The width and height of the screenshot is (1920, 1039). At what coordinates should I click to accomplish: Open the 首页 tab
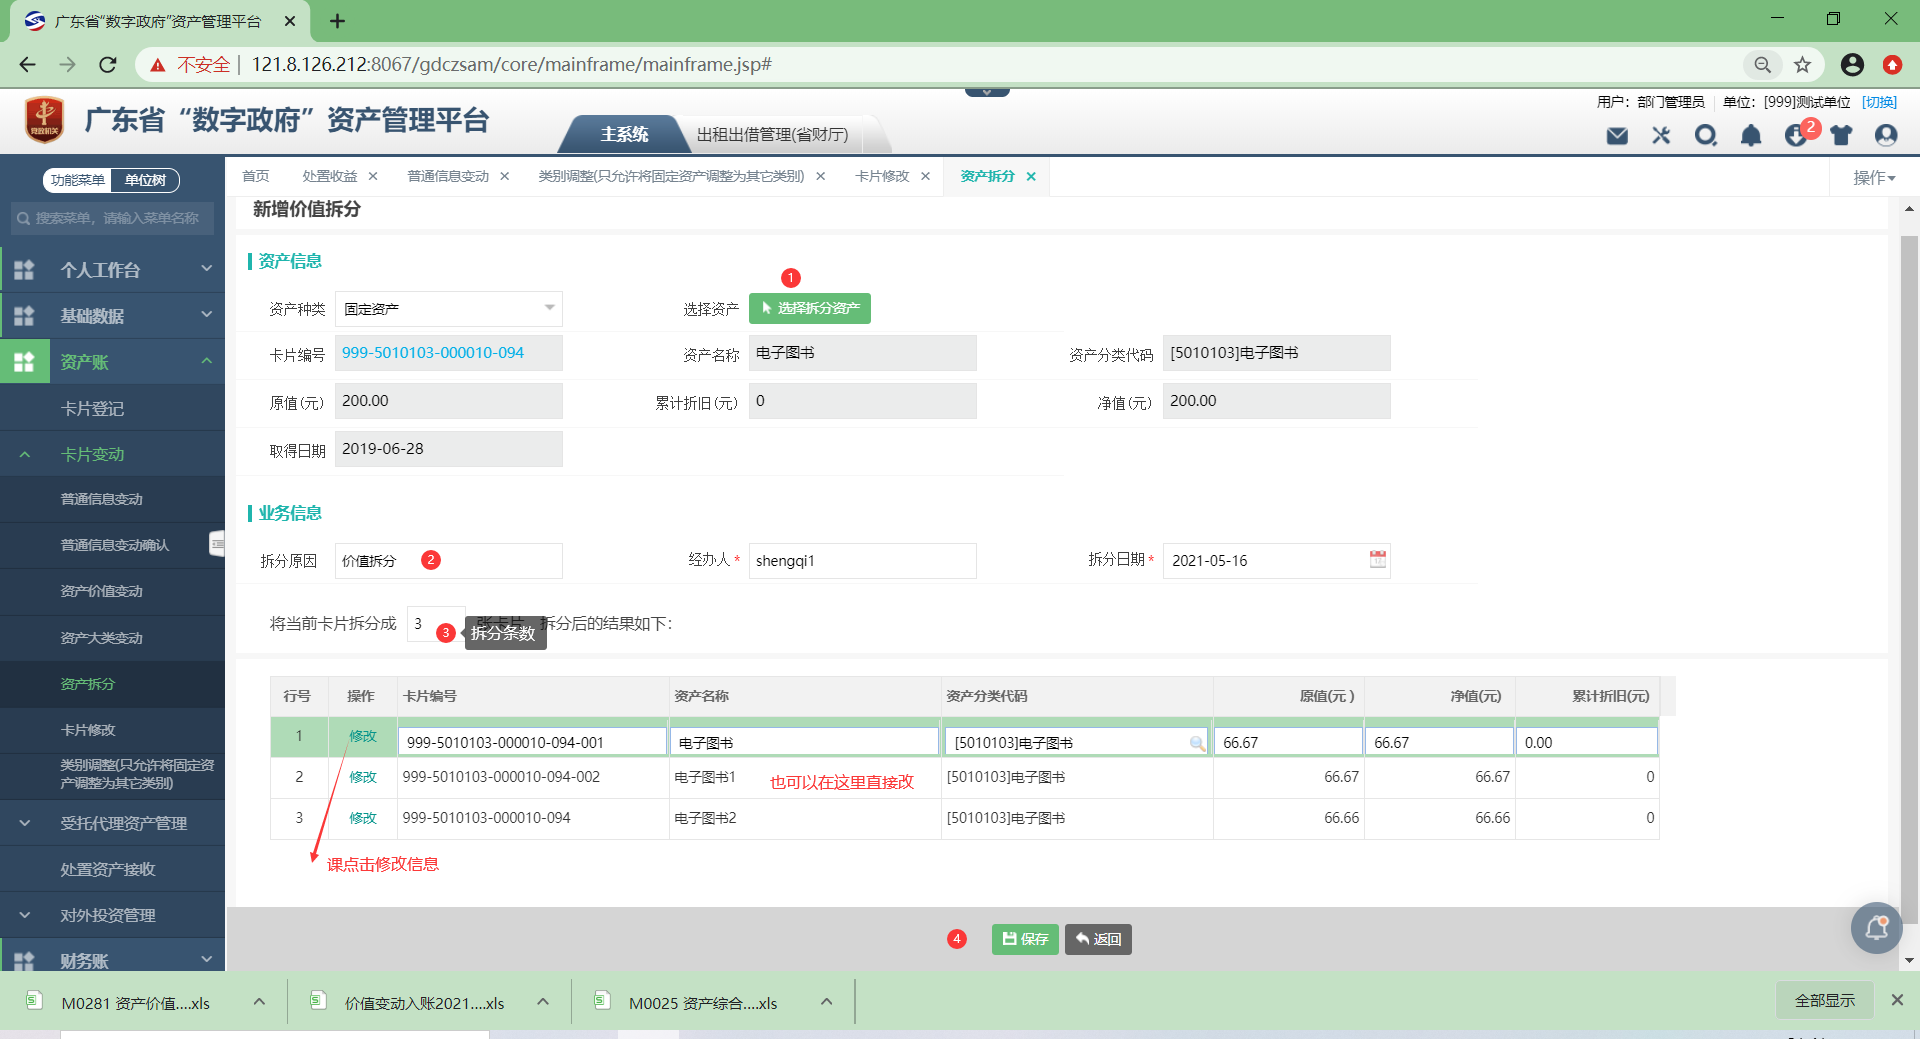click(256, 176)
